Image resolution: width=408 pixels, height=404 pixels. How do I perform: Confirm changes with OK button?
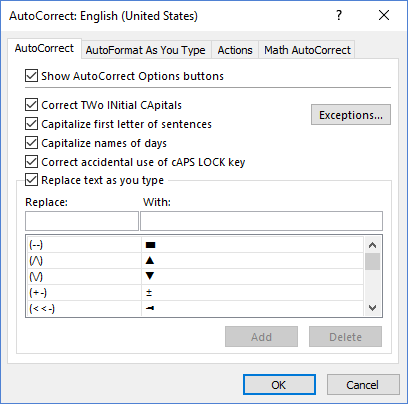(x=279, y=385)
